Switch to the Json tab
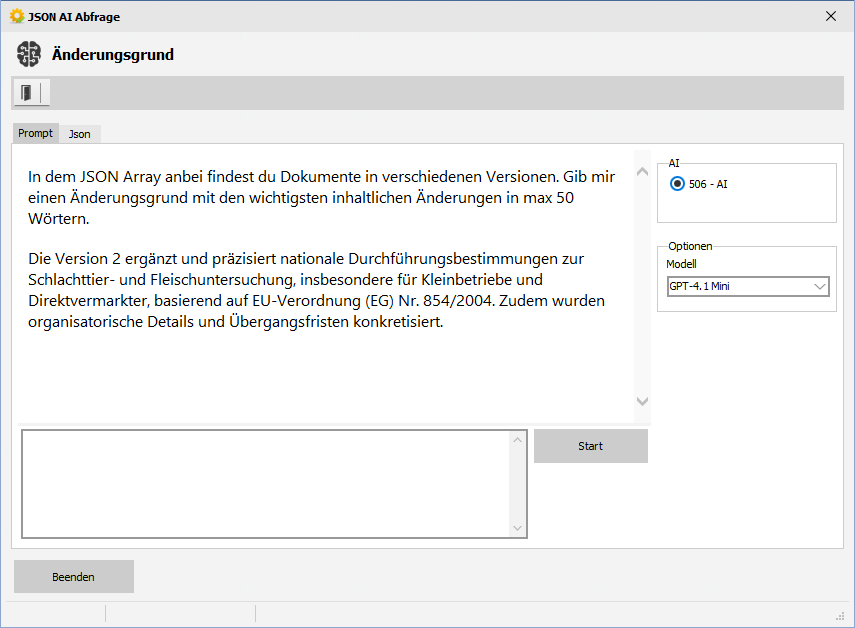This screenshot has height=628, width=855. pyautogui.click(x=80, y=134)
